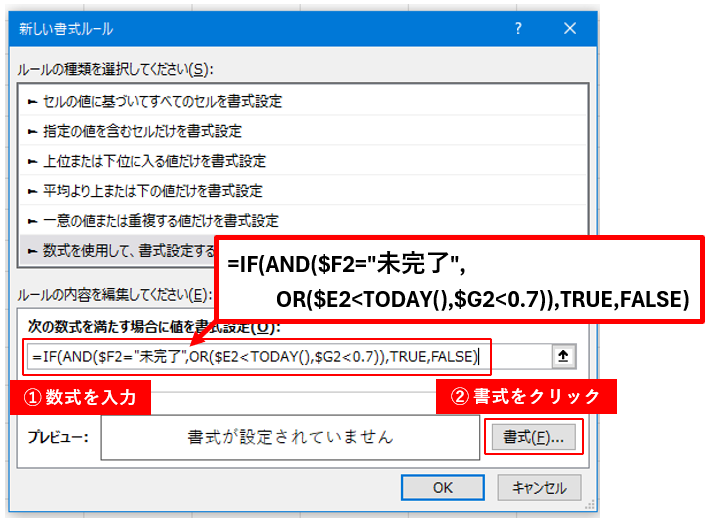Choose 指定の値を含むセルだけを書式設定 rule type
The image size is (714, 522).
pyautogui.click(x=140, y=131)
